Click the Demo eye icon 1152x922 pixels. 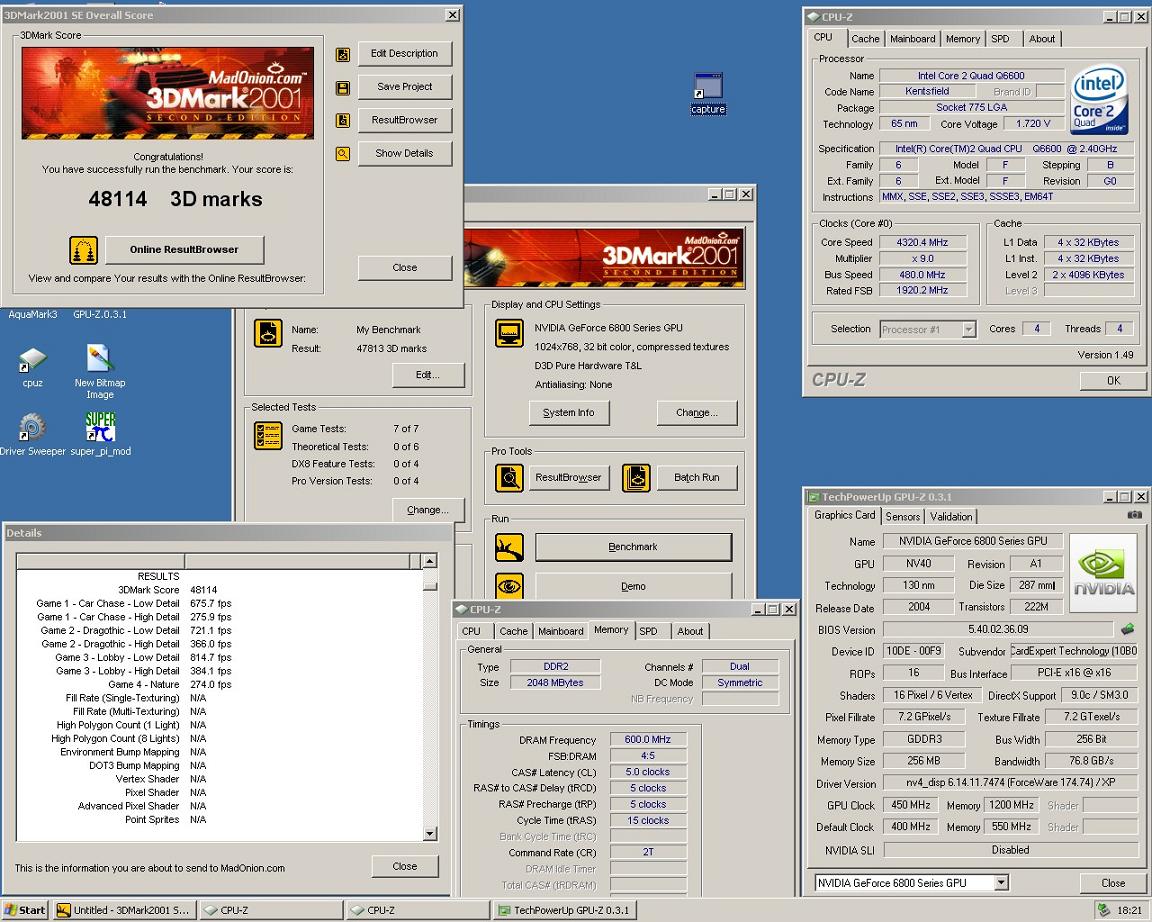(x=509, y=586)
